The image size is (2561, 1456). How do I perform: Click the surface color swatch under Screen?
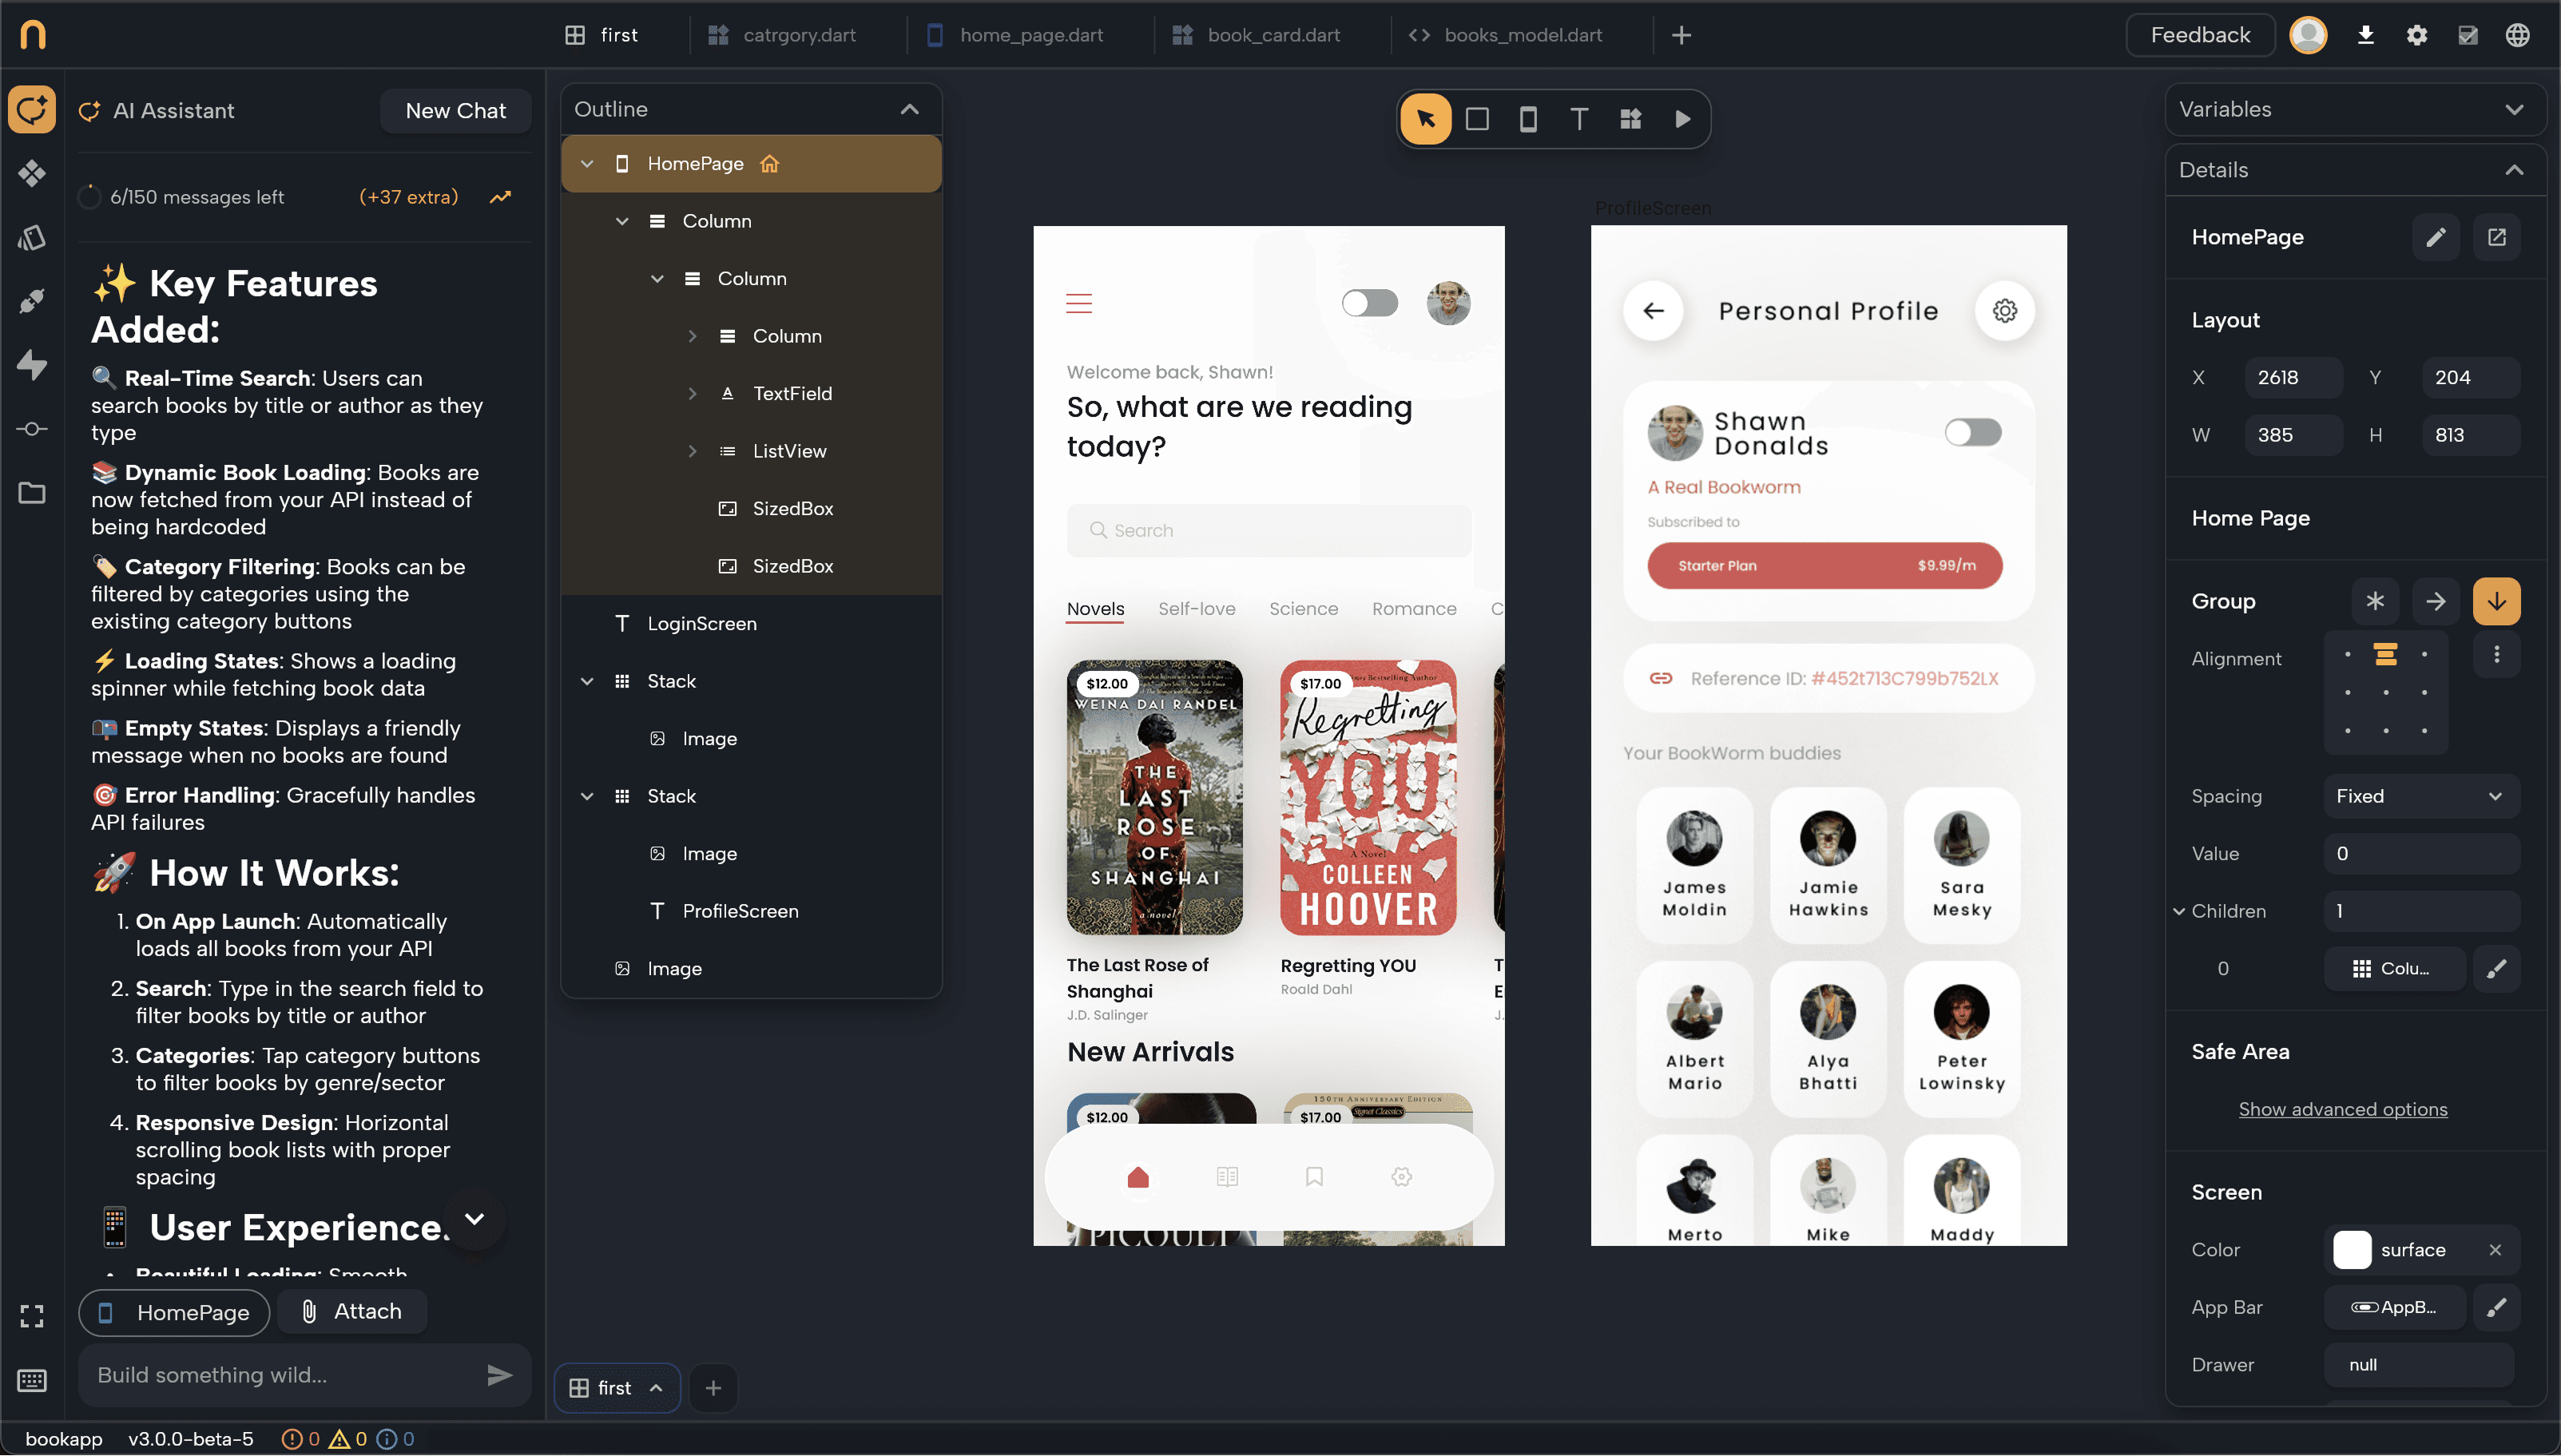[x=2354, y=1249]
